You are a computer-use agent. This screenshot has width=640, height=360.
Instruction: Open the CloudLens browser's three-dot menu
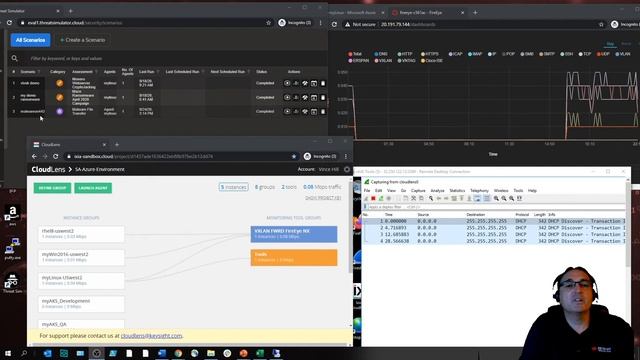(346, 156)
